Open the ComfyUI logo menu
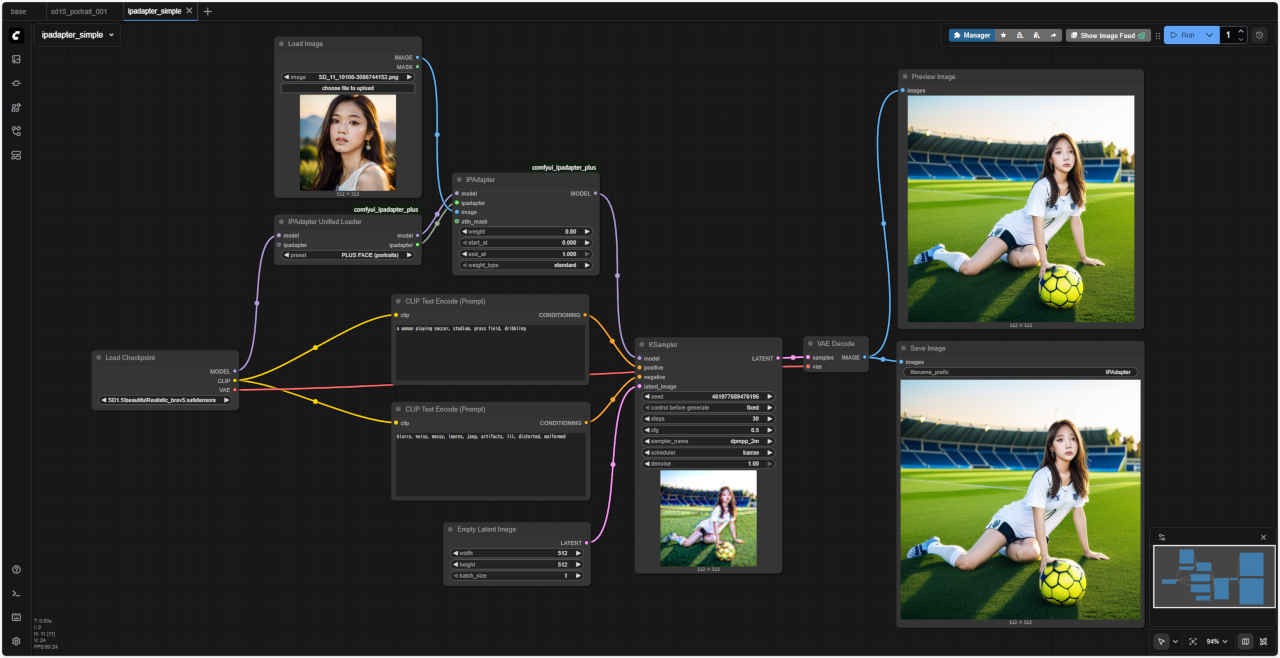The height and width of the screenshot is (658, 1280). click(x=16, y=35)
